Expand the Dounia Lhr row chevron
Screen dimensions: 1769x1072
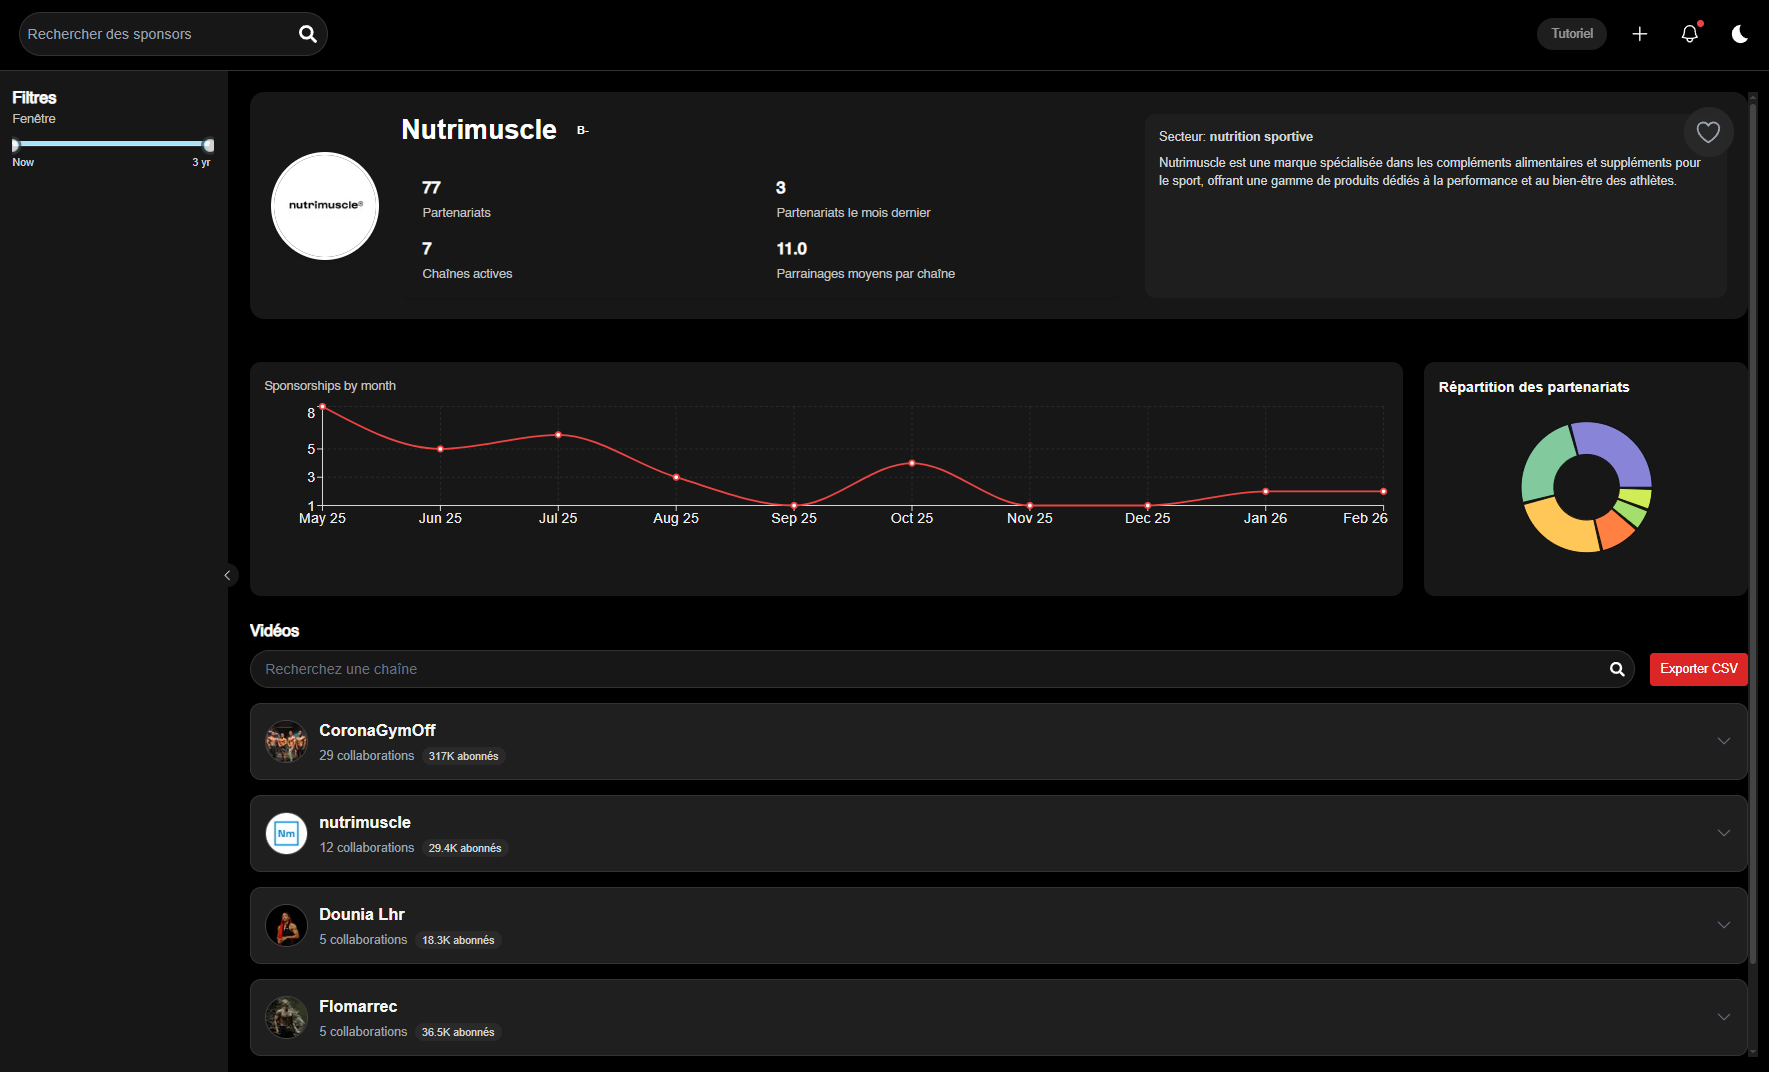[1724, 925]
